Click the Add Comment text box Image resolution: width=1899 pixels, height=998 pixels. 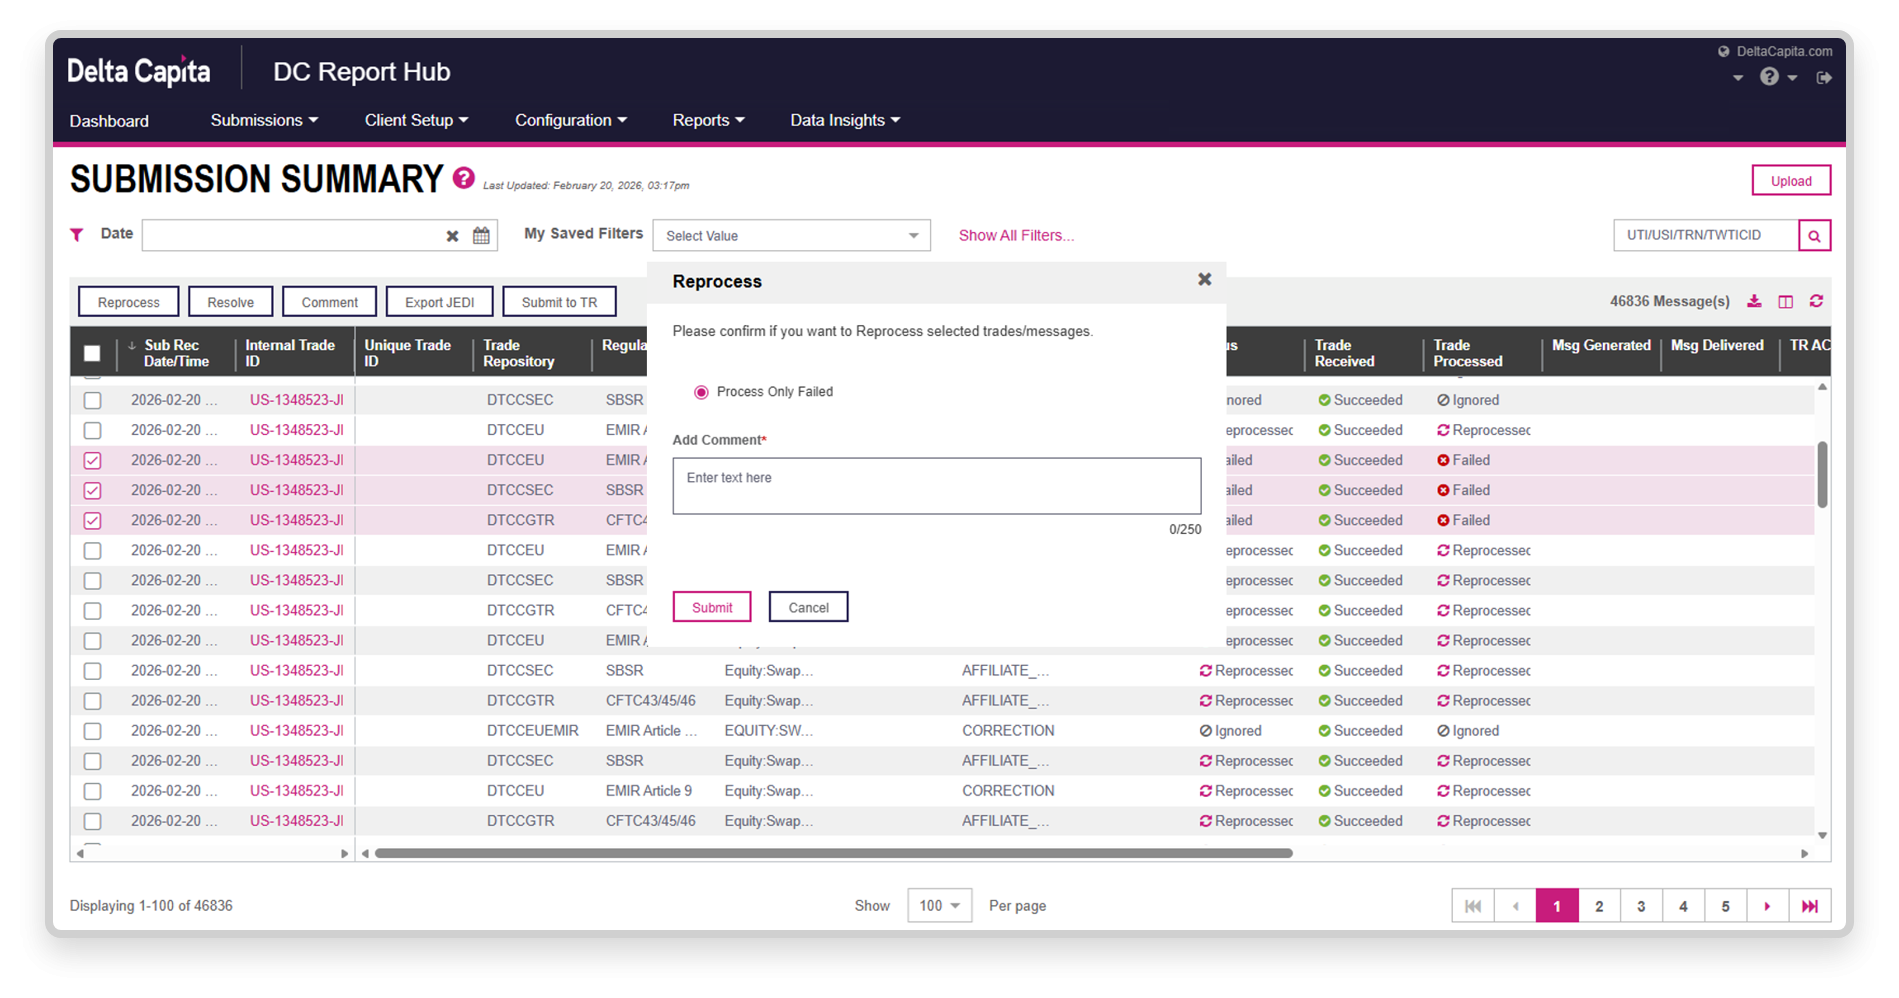pyautogui.click(x=936, y=486)
